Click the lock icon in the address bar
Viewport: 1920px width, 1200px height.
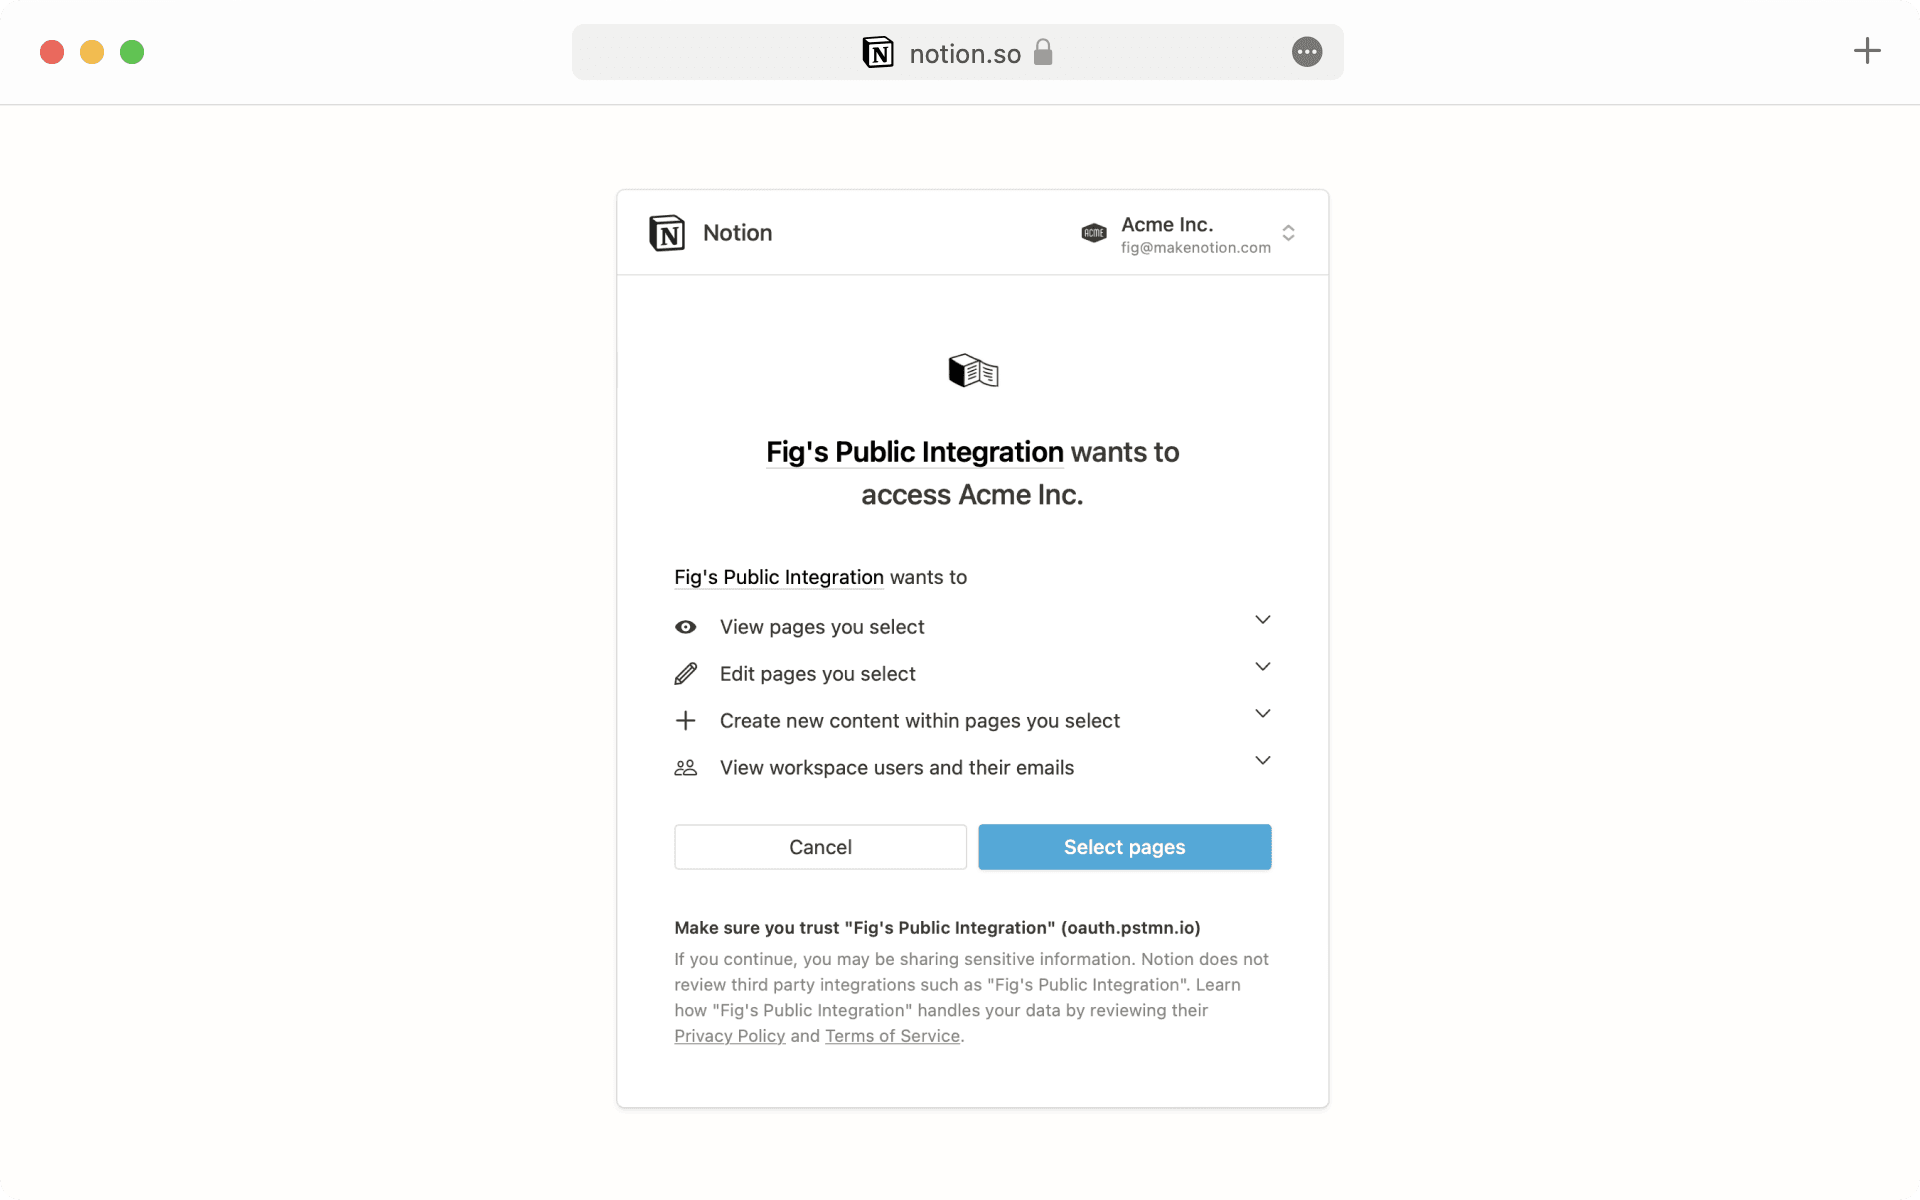pyautogui.click(x=1043, y=53)
